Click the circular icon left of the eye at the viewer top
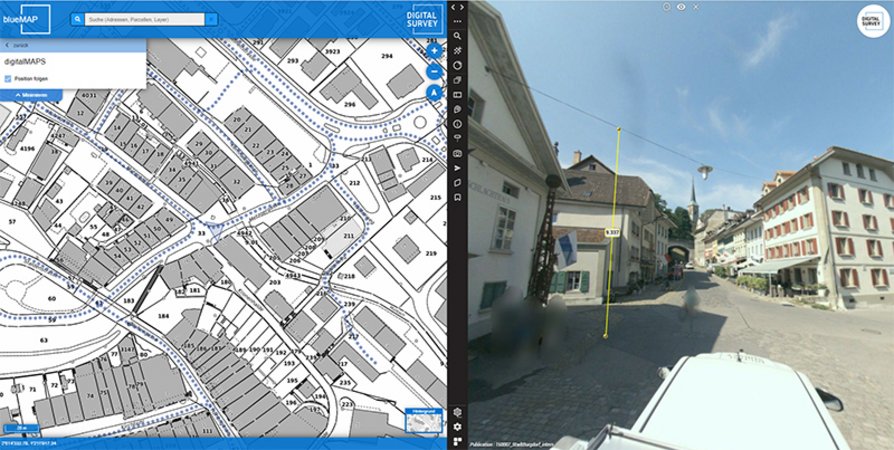 click(667, 7)
